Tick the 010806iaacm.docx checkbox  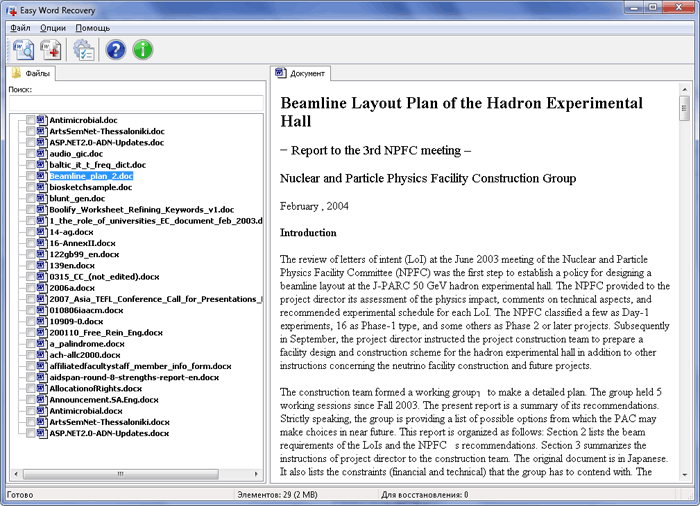(30, 310)
